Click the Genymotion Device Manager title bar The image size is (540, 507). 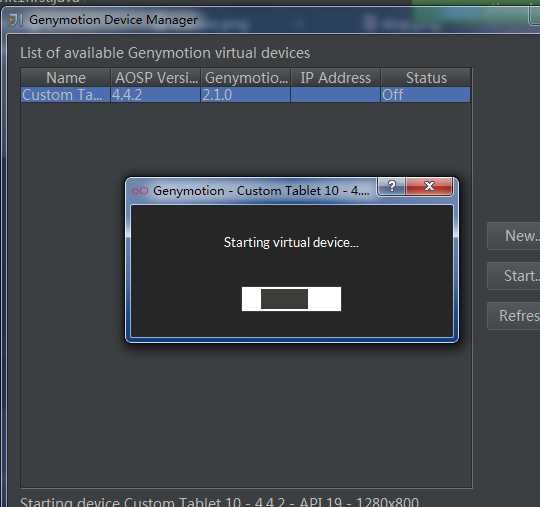[269, 20]
